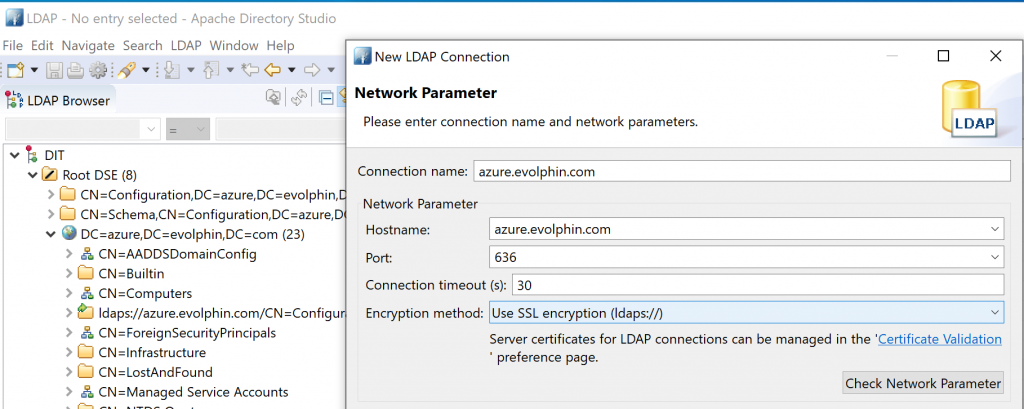Click the quick search value field
This screenshot has width=1024, height=409.
[281, 129]
